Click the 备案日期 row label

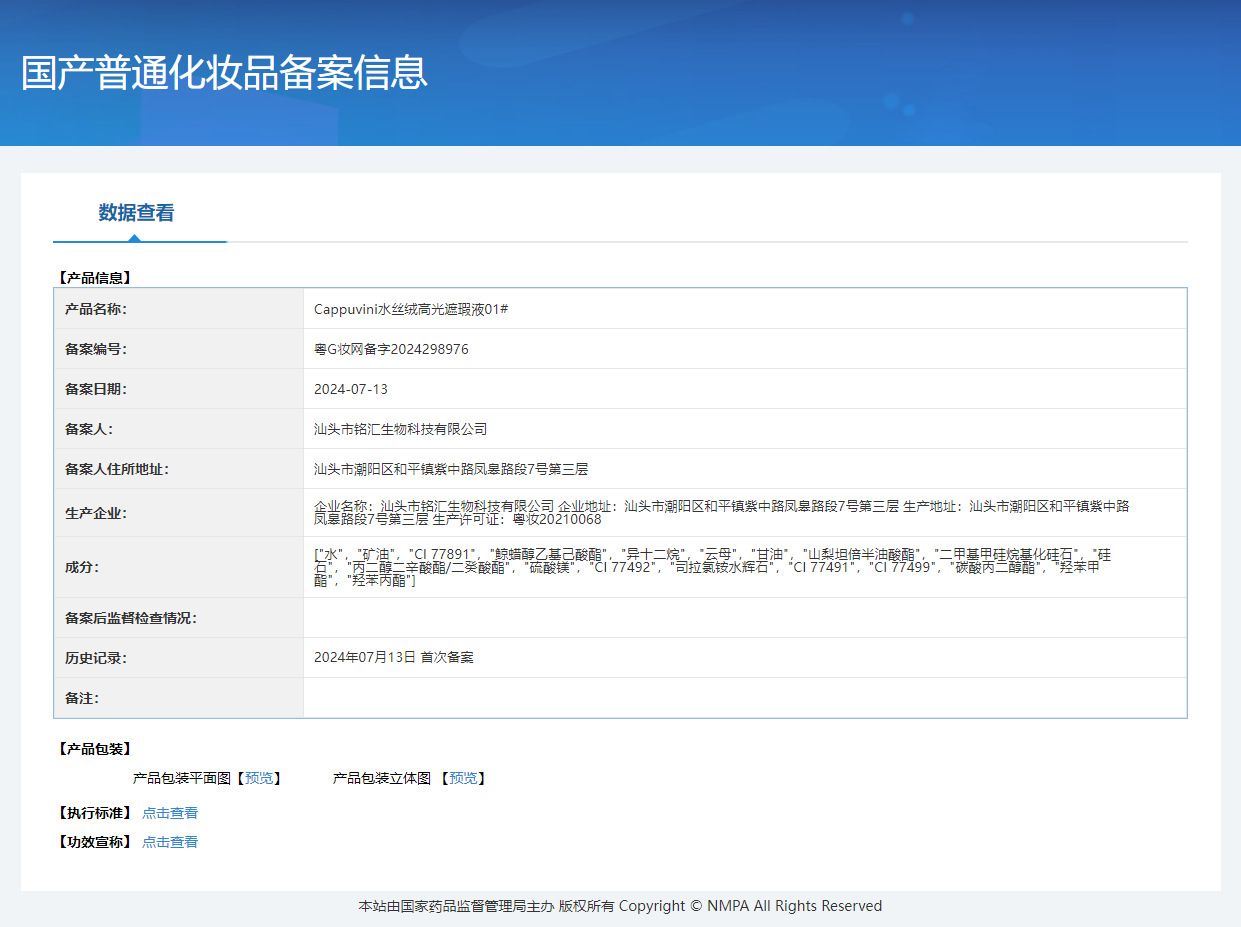pyautogui.click(x=96, y=389)
